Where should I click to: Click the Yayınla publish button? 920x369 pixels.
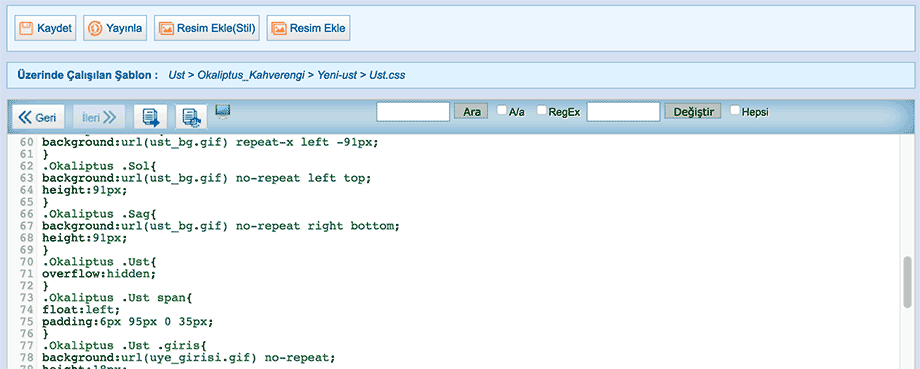pos(115,28)
